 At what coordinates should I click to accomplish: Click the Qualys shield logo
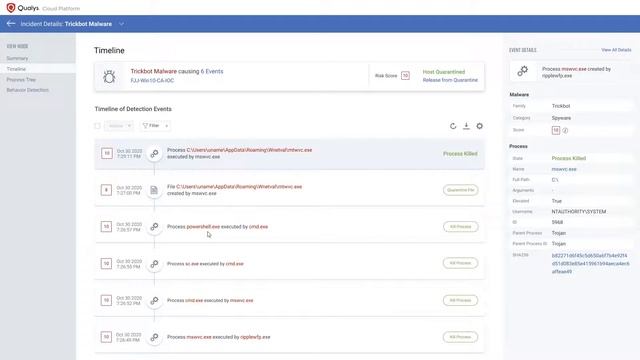pos(11,8)
